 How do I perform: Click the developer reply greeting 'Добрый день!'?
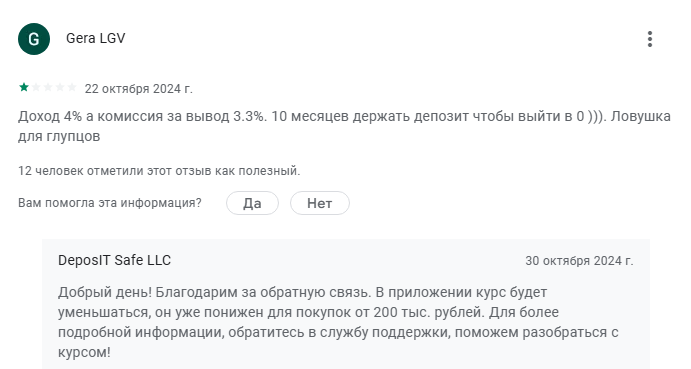[x=105, y=292]
